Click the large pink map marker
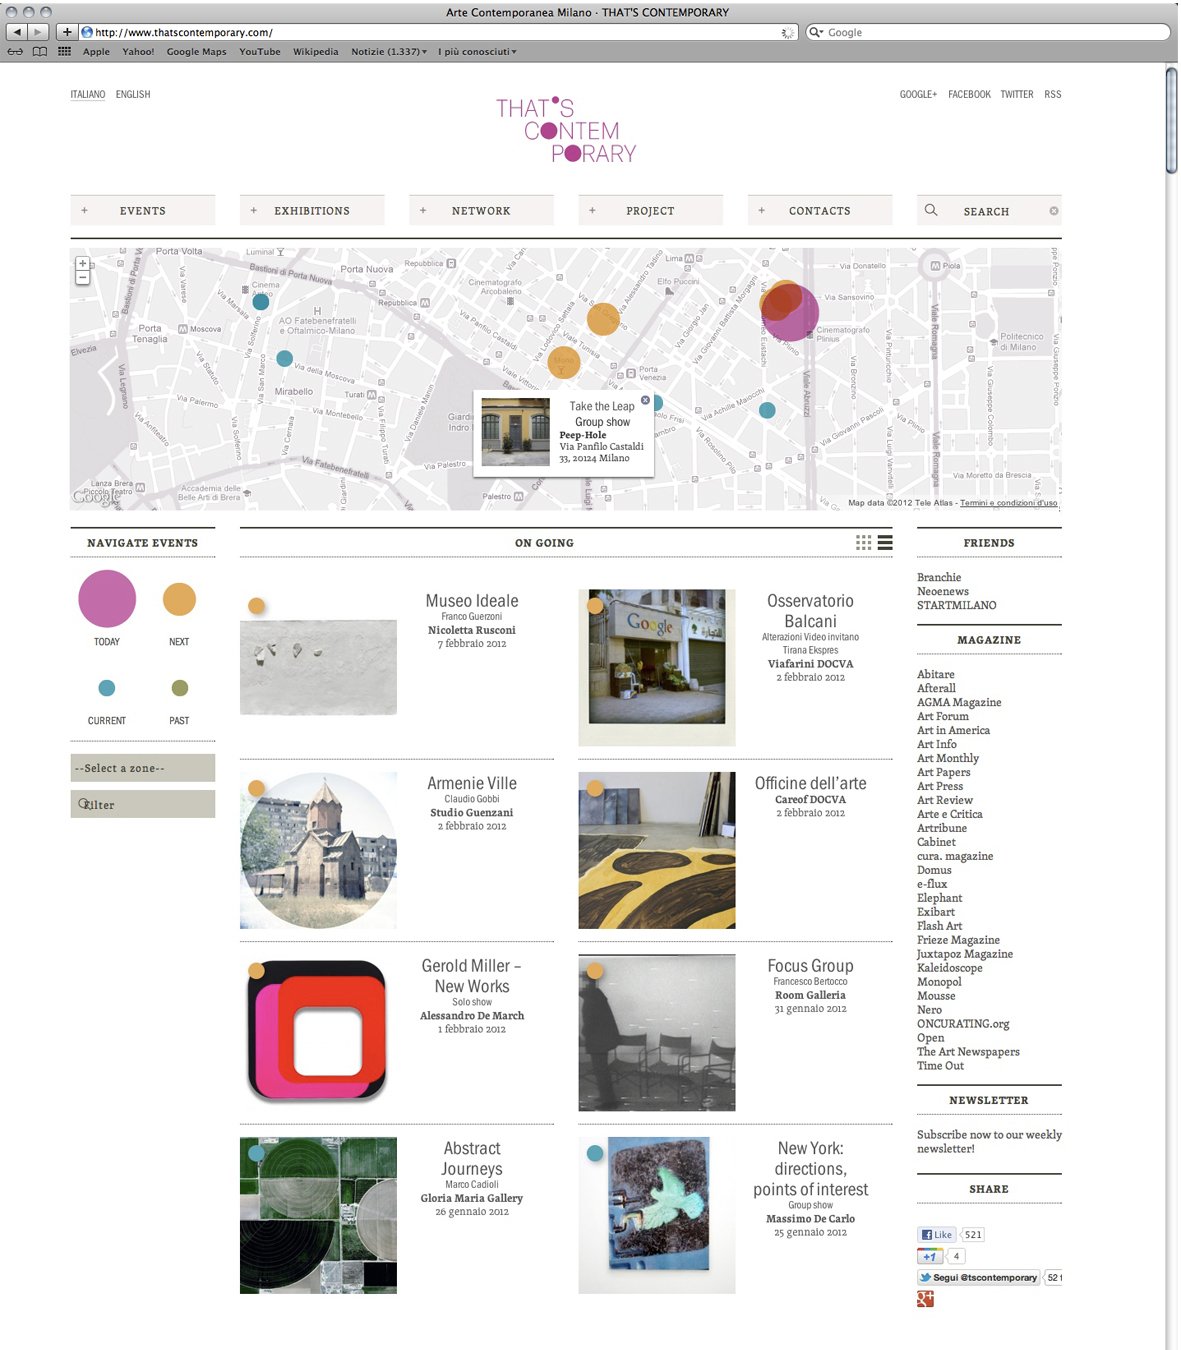This screenshot has height=1350, width=1181. pos(790,313)
